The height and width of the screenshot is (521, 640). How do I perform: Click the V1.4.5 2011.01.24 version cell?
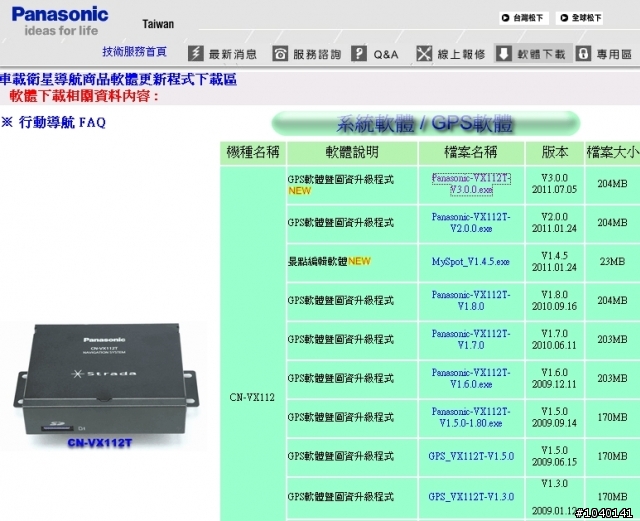tap(554, 261)
